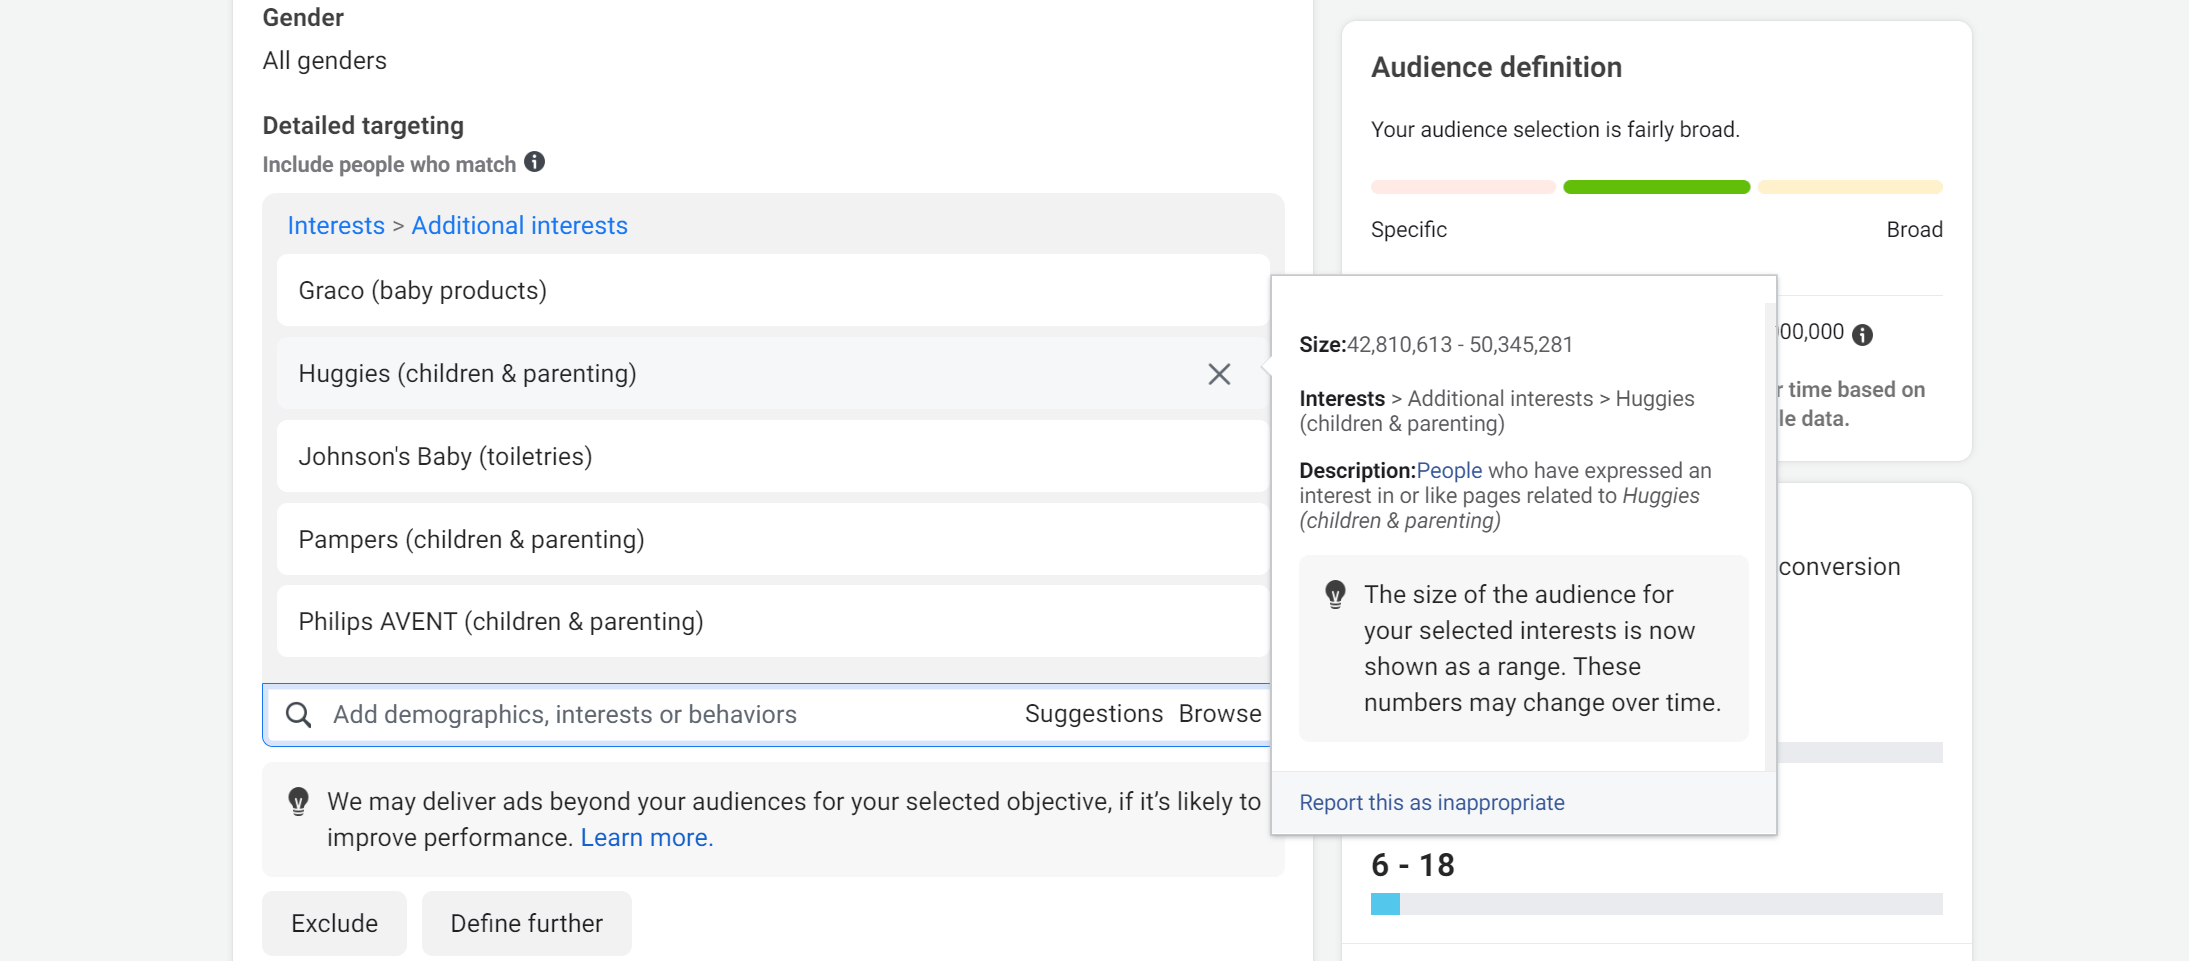Screen dimensions: 2189x961
Task: Click the lightbulb icon beside ad delivery notice
Action: click(x=298, y=801)
